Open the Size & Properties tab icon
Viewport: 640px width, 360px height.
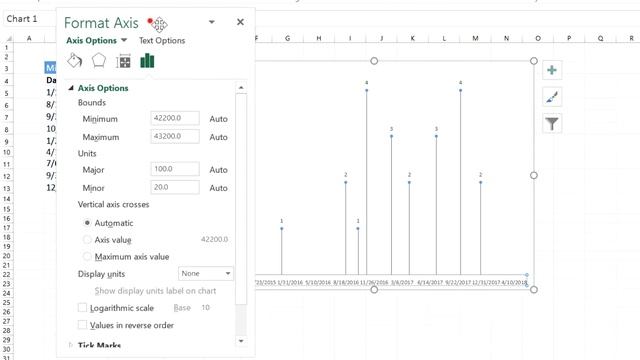(x=123, y=61)
